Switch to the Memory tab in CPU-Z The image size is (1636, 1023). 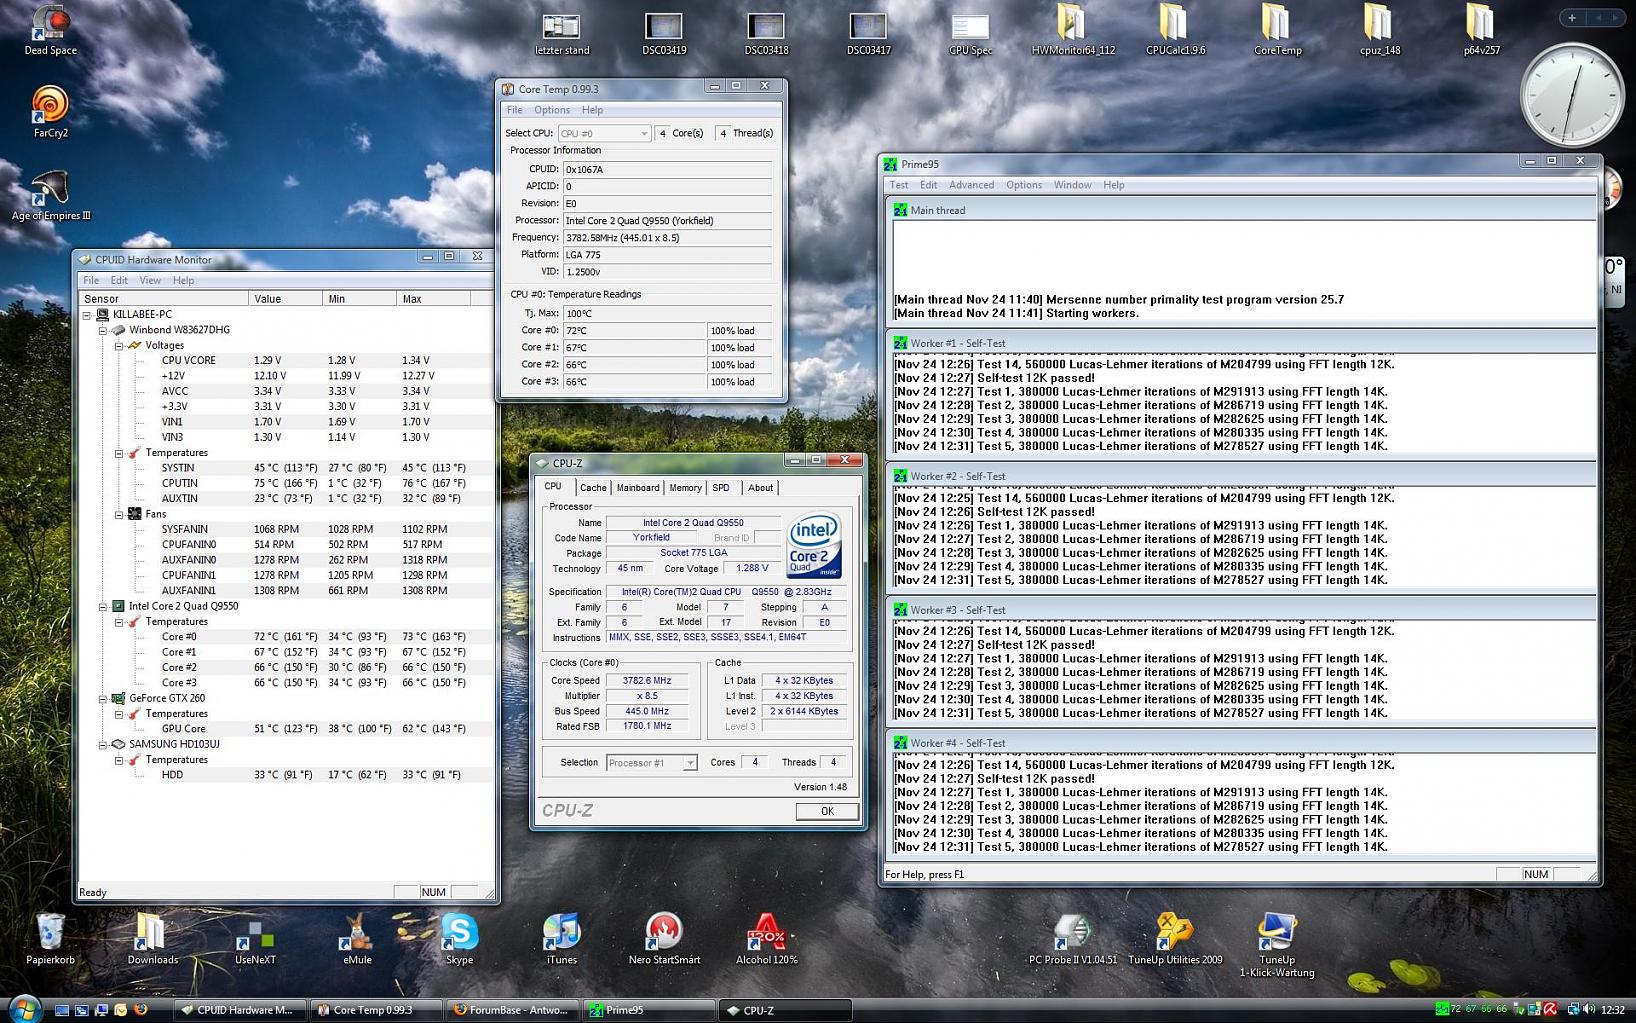(685, 488)
